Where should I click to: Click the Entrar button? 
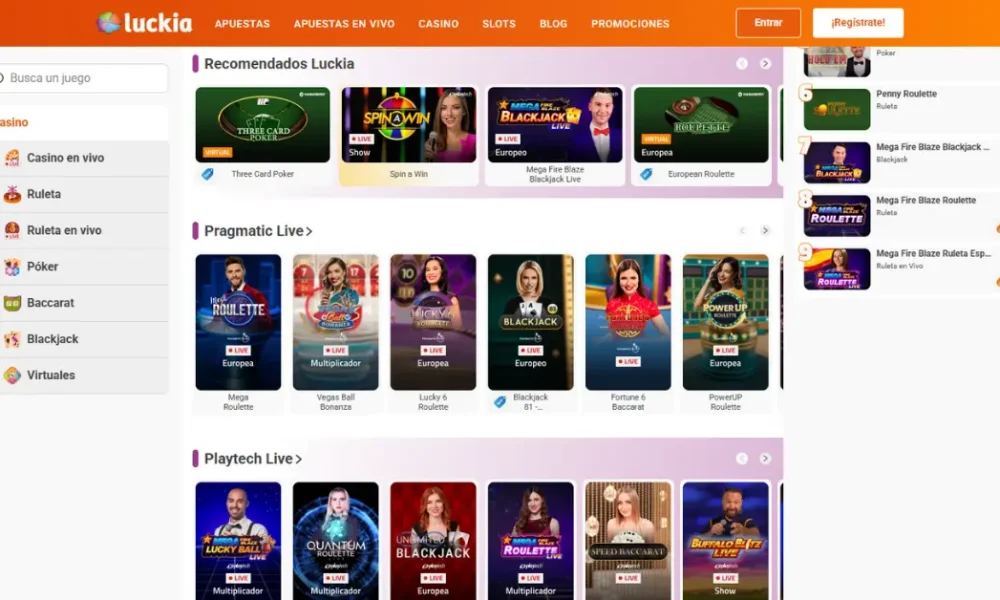click(x=768, y=23)
